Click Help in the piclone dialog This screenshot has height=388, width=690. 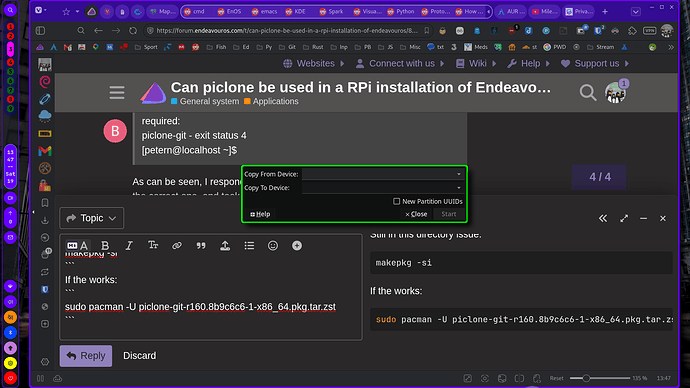tap(260, 214)
